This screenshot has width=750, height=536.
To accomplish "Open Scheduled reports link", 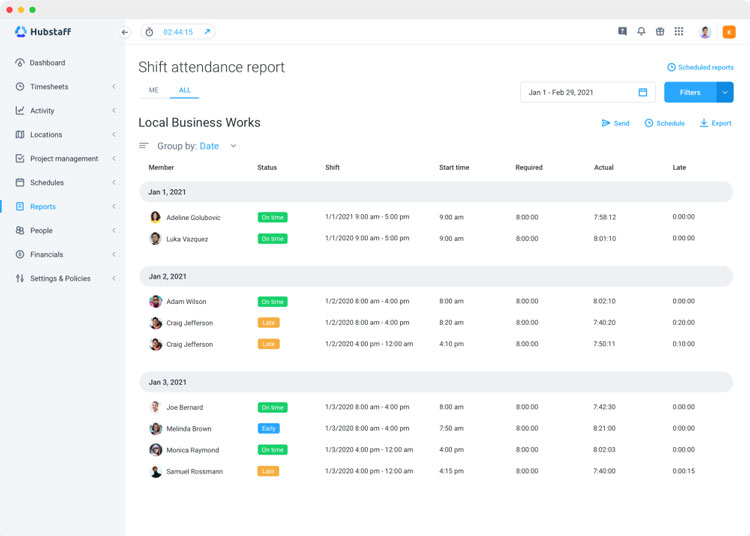I will tap(700, 67).
